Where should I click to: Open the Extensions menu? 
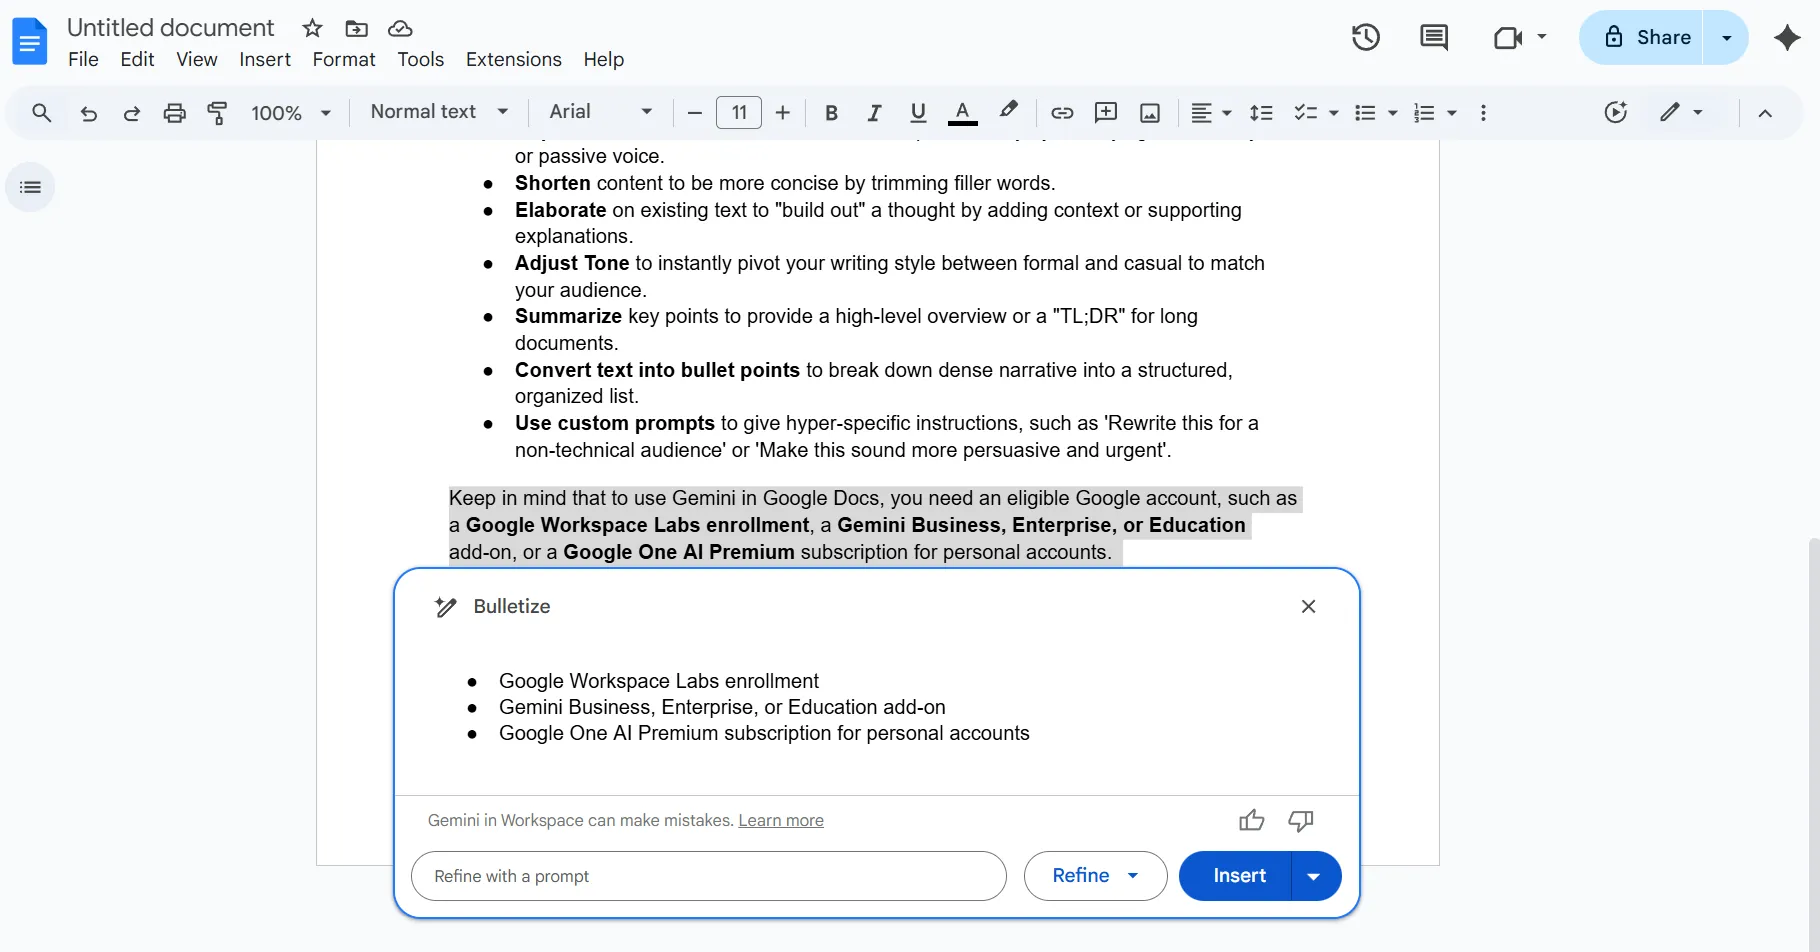[x=513, y=60]
